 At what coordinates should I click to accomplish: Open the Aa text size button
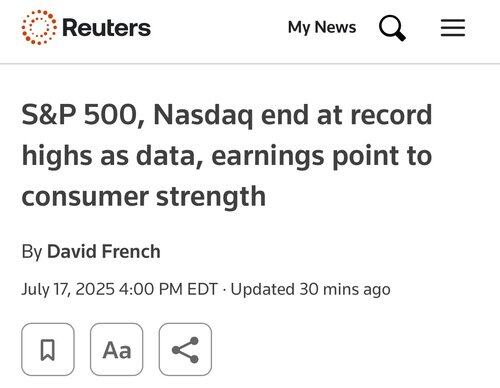(117, 349)
